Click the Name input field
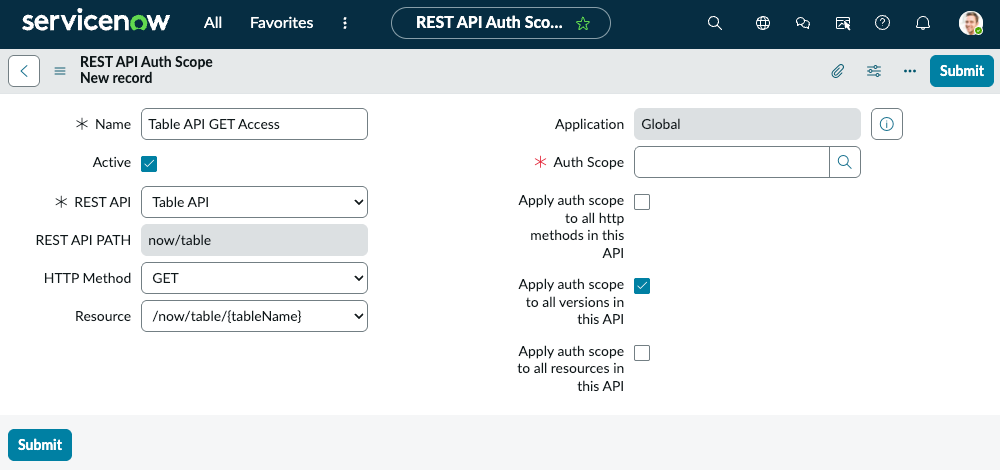The image size is (1000, 470). tap(254, 124)
